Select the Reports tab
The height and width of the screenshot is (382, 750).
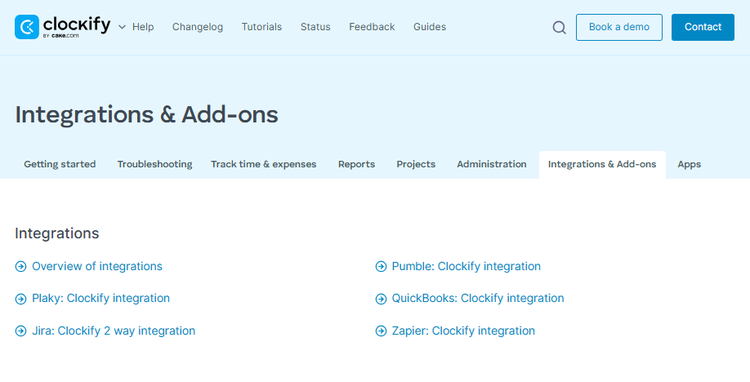point(356,164)
